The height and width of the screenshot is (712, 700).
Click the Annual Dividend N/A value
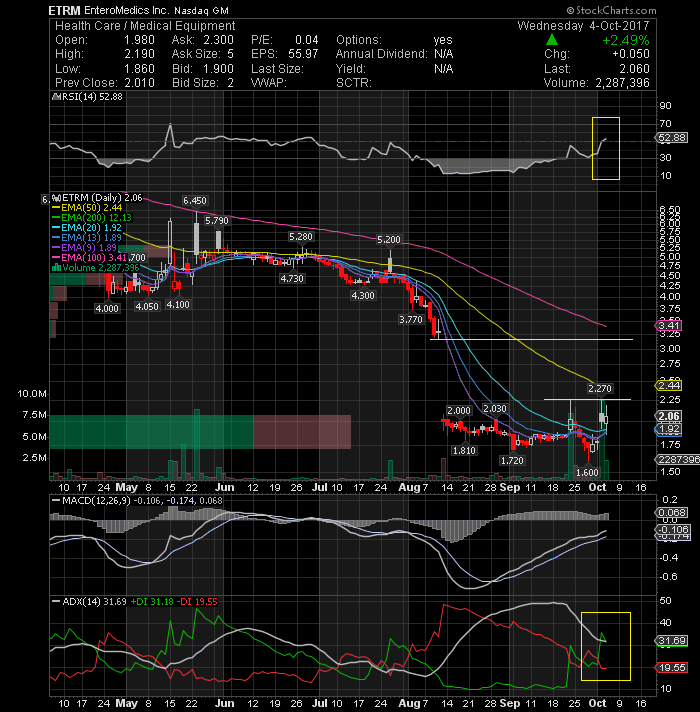(443, 54)
